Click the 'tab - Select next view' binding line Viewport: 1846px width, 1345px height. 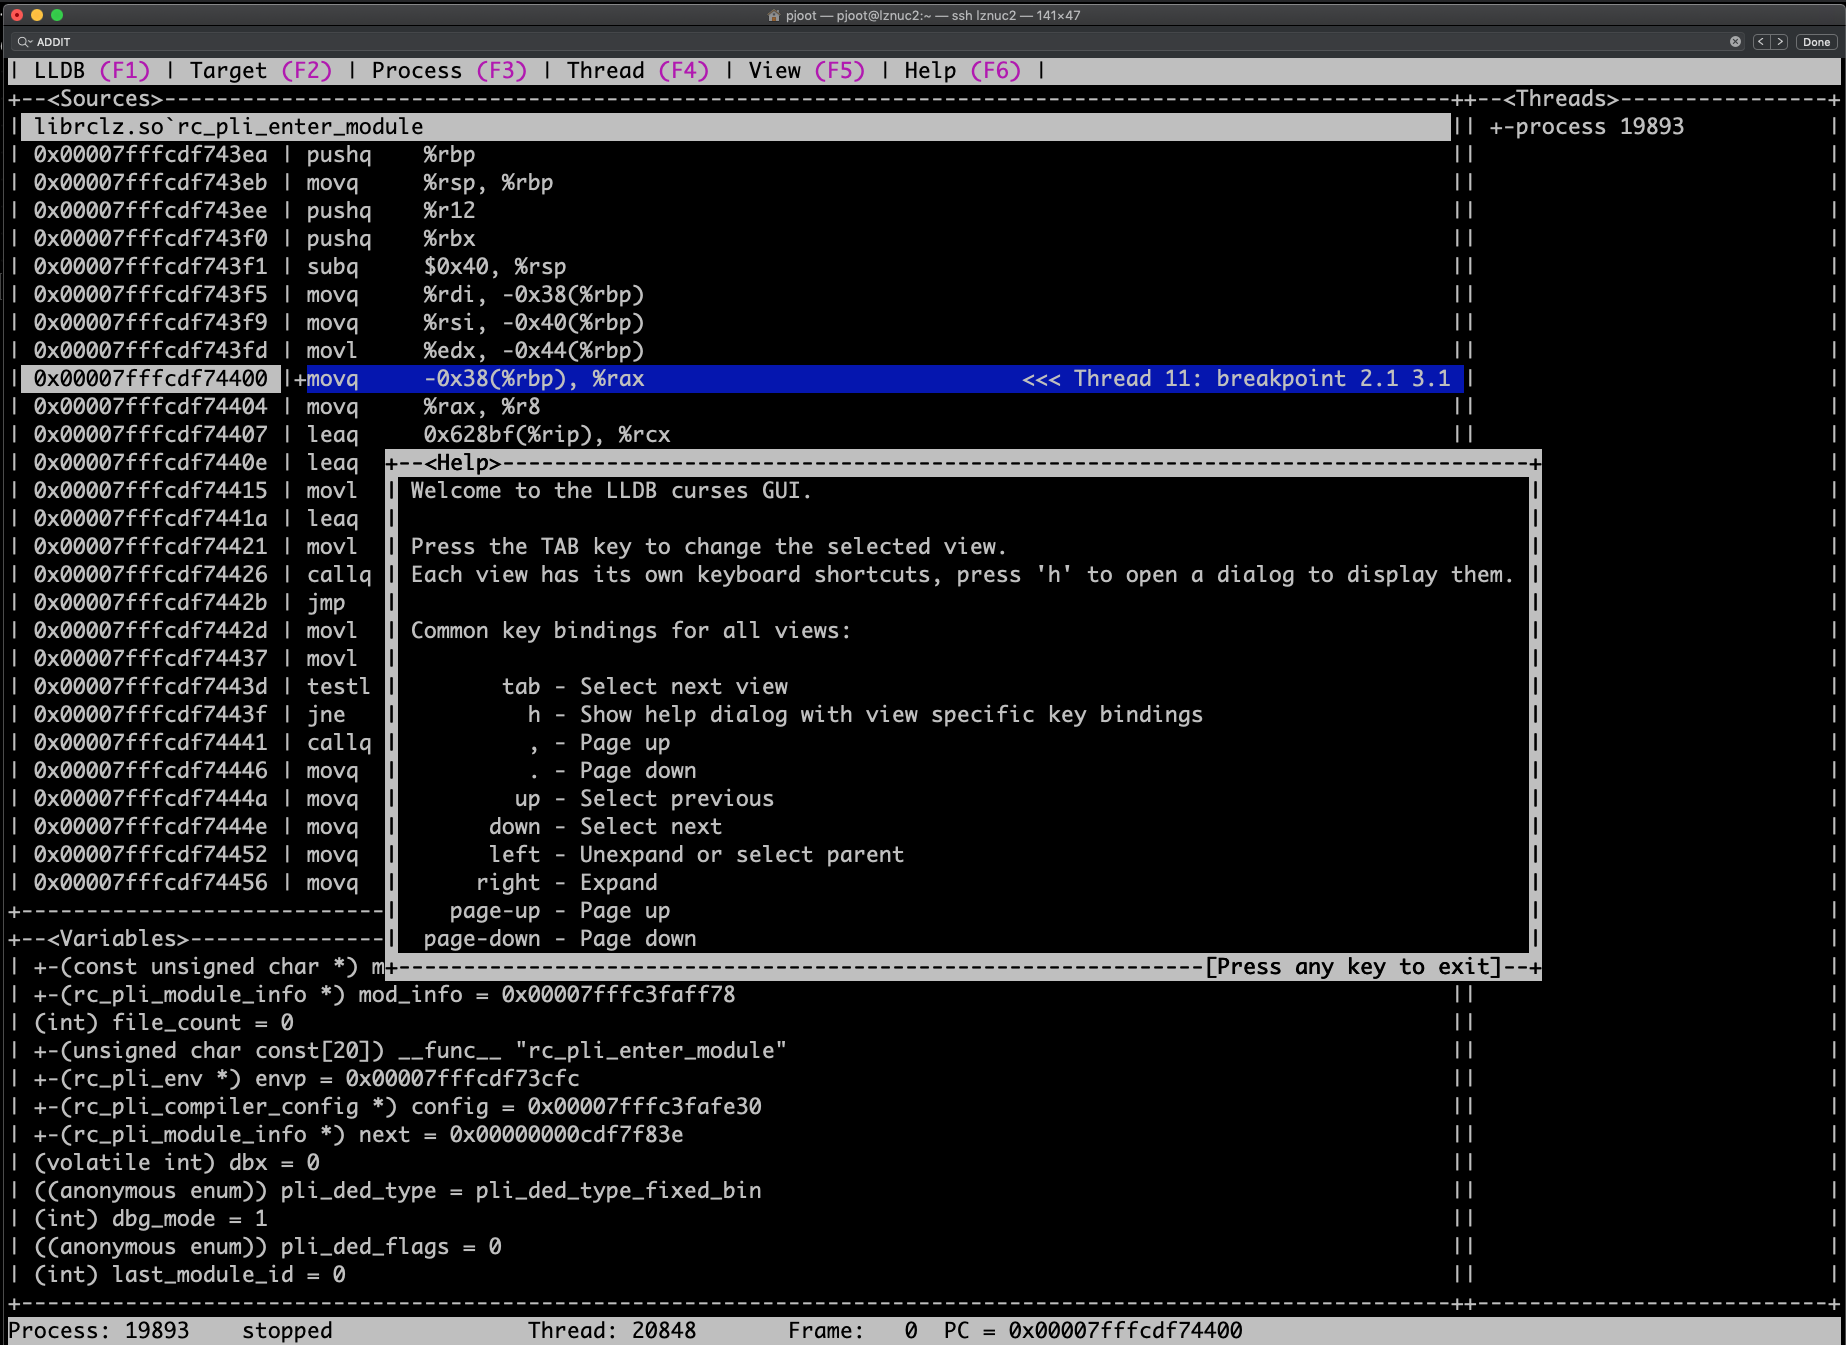[x=645, y=687]
